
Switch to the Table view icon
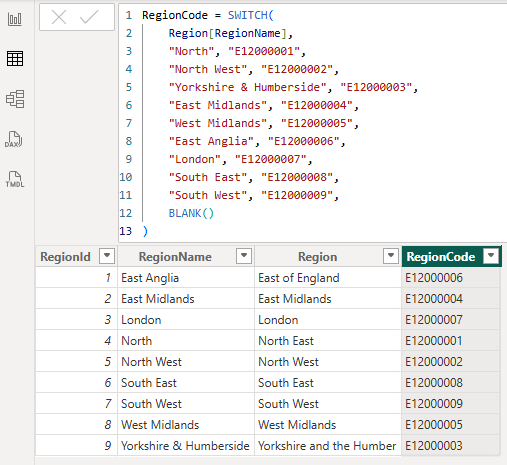[15, 59]
